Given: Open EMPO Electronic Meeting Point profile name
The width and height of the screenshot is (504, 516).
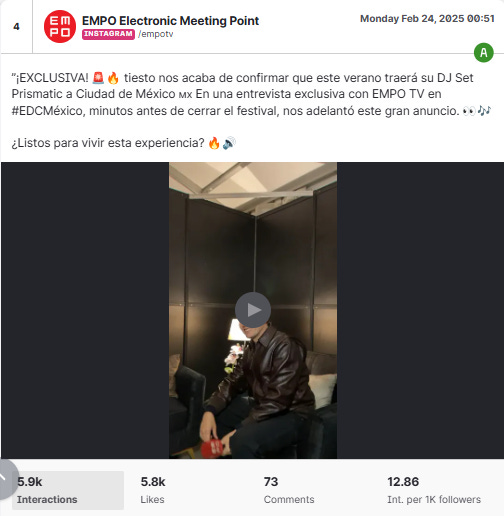Looking at the screenshot, I should [x=170, y=21].
